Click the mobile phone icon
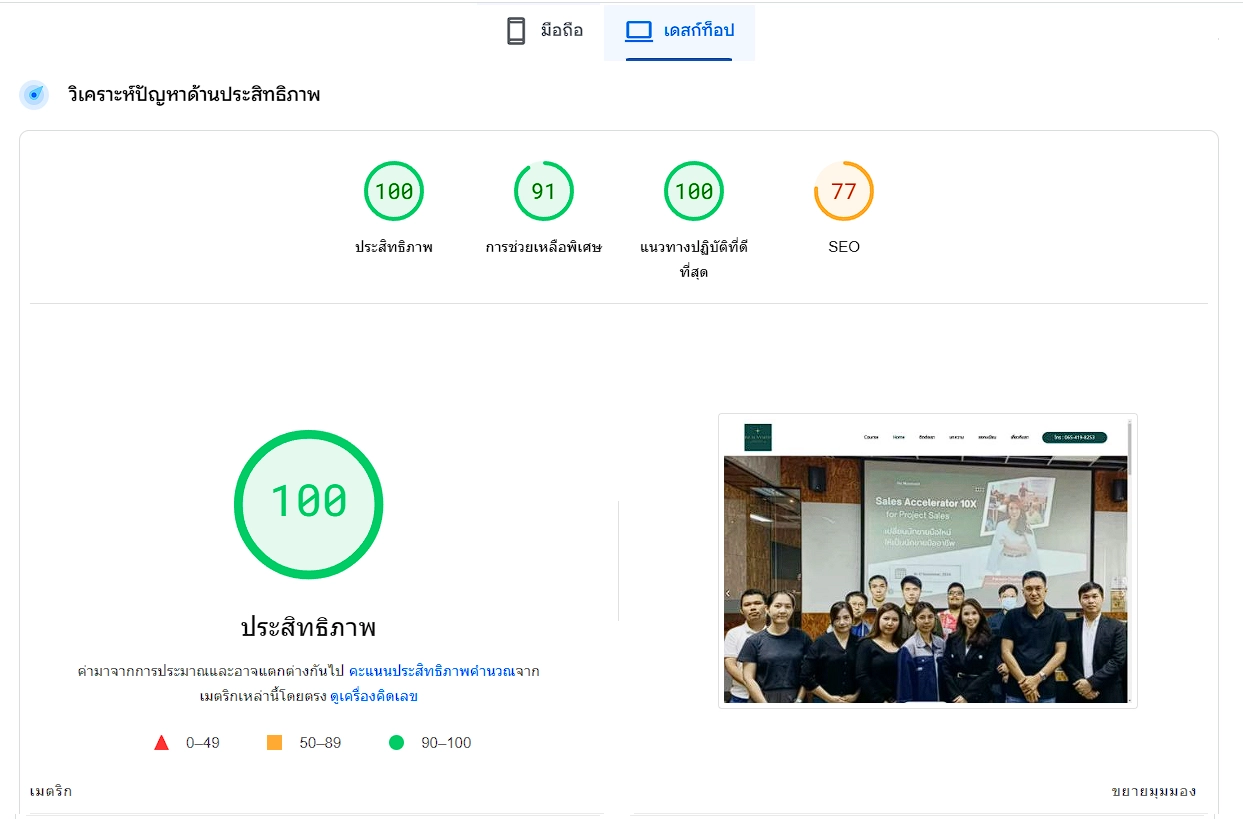This screenshot has height=819, width=1243. (x=516, y=31)
